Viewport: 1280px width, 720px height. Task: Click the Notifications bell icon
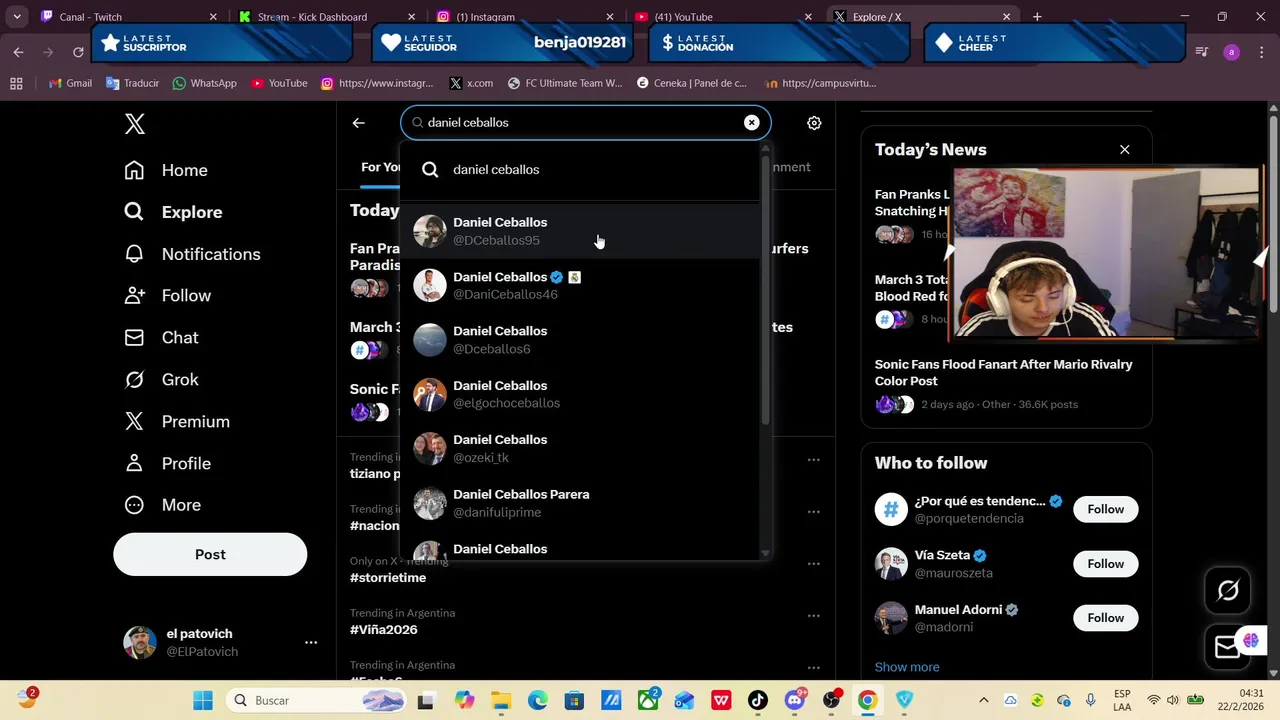click(x=134, y=254)
